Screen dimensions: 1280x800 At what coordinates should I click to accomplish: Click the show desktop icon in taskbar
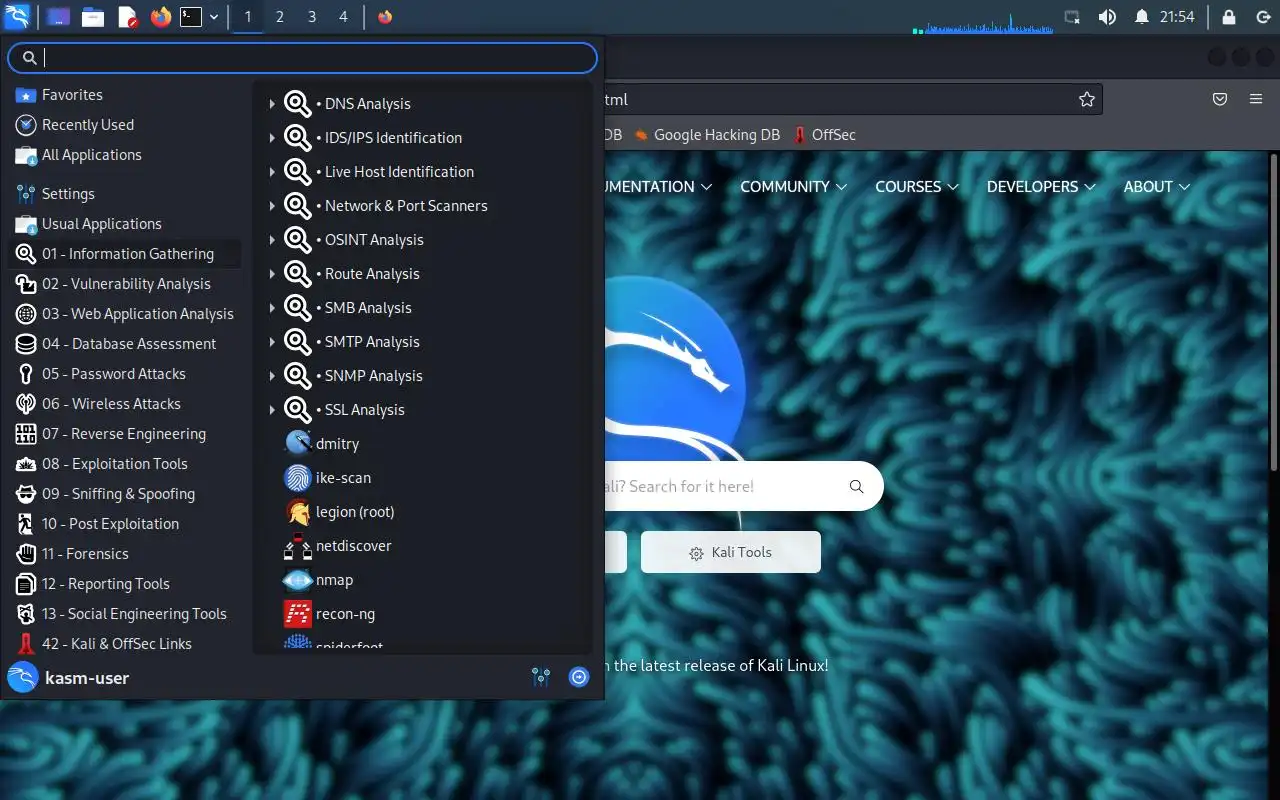point(59,17)
